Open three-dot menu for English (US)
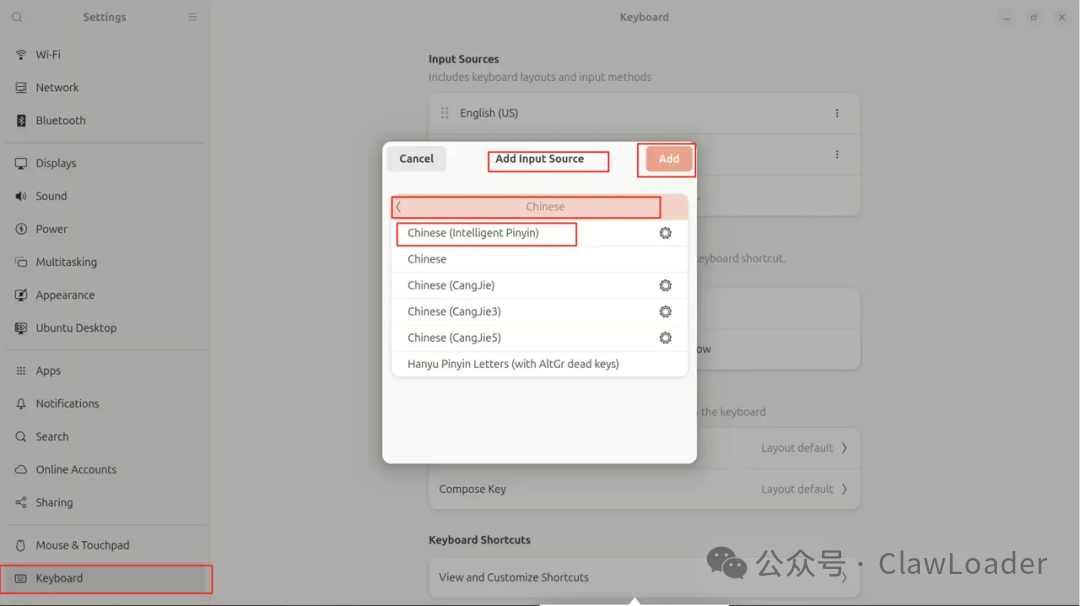 837,113
